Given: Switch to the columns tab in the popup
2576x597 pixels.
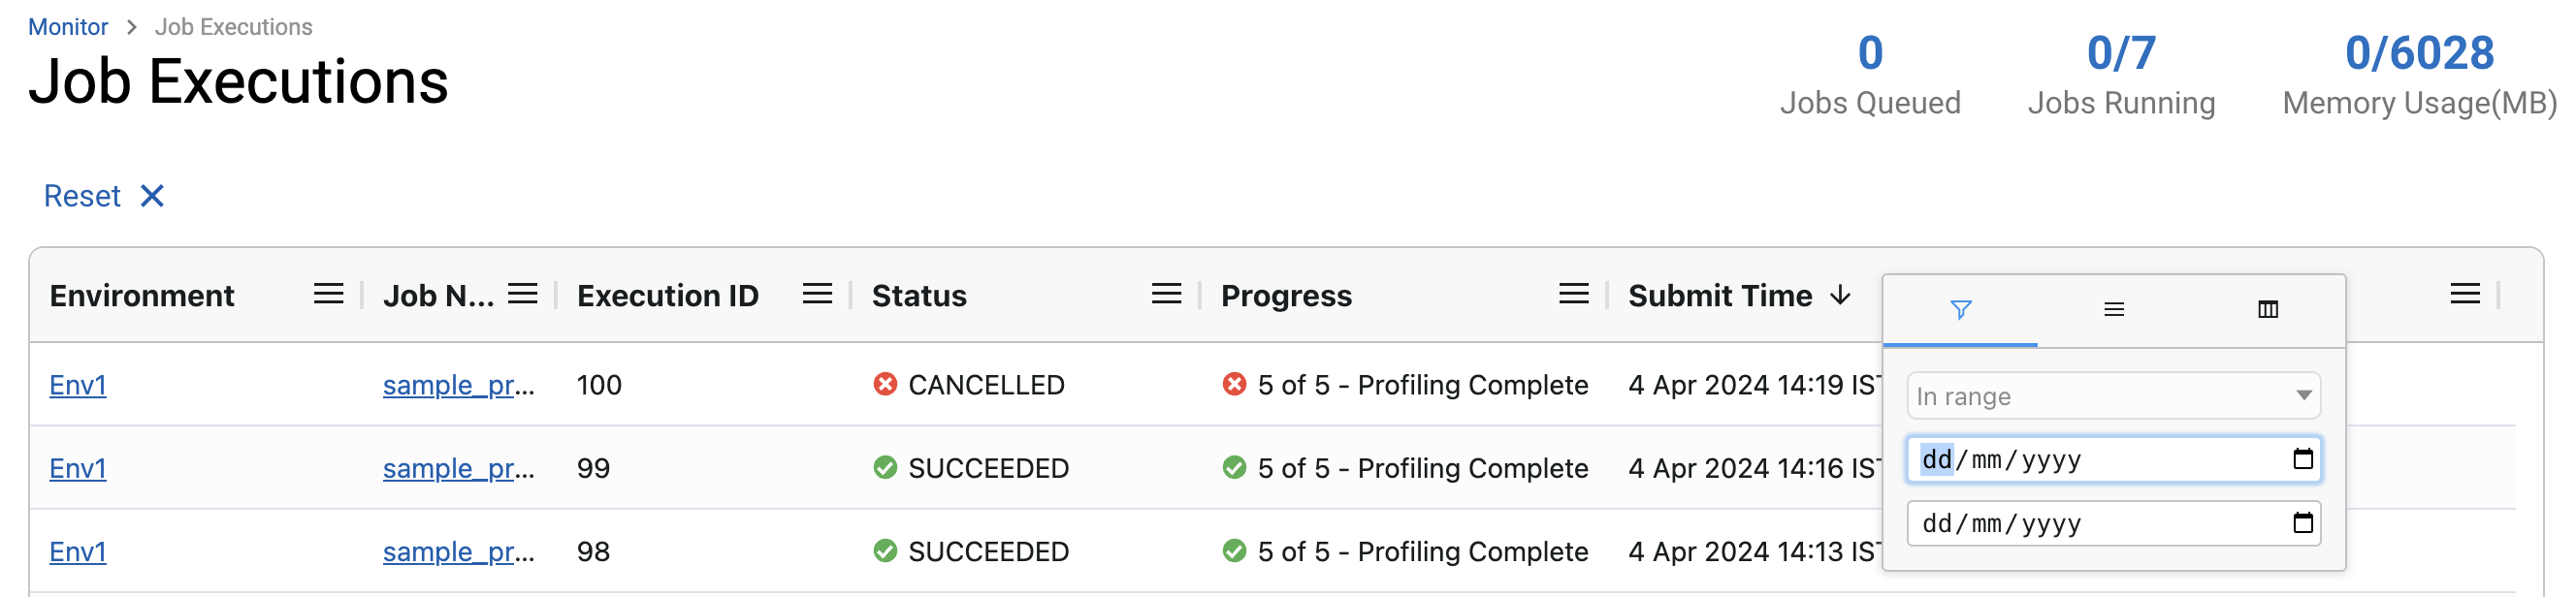Looking at the screenshot, I should point(2267,310).
